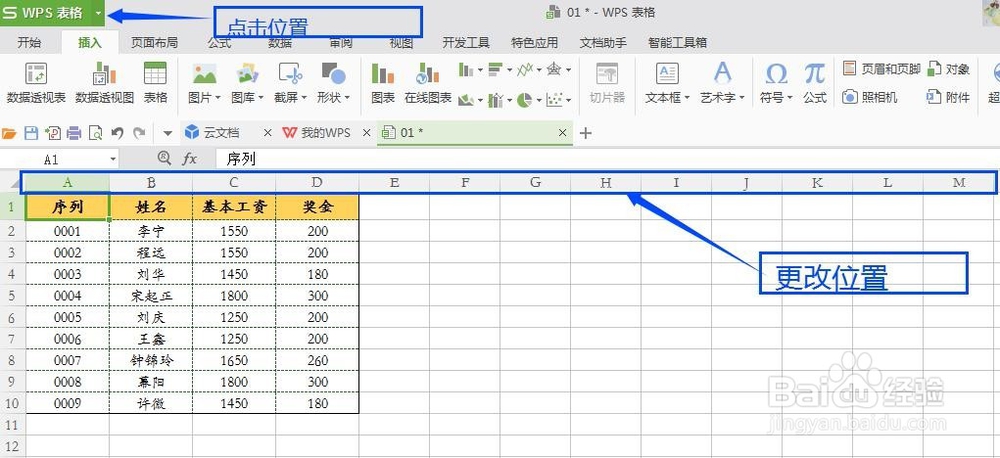Switch to the 开始 ribbon tab

coord(29,43)
